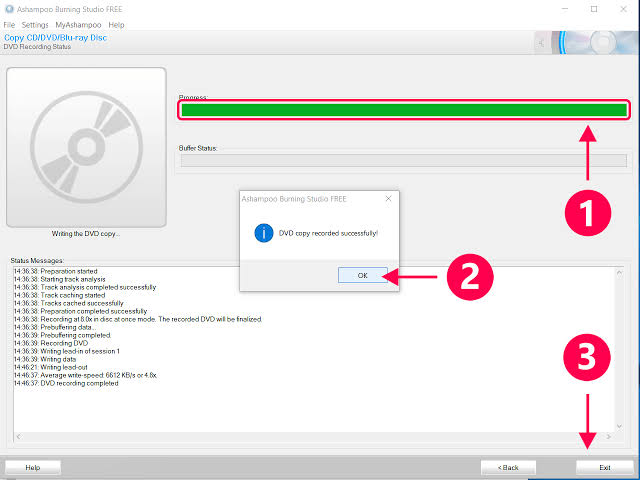Select 'Copy CD/DVD/Blu-ray Disc' heading
Image resolution: width=640 pixels, height=480 pixels.
click(56, 38)
